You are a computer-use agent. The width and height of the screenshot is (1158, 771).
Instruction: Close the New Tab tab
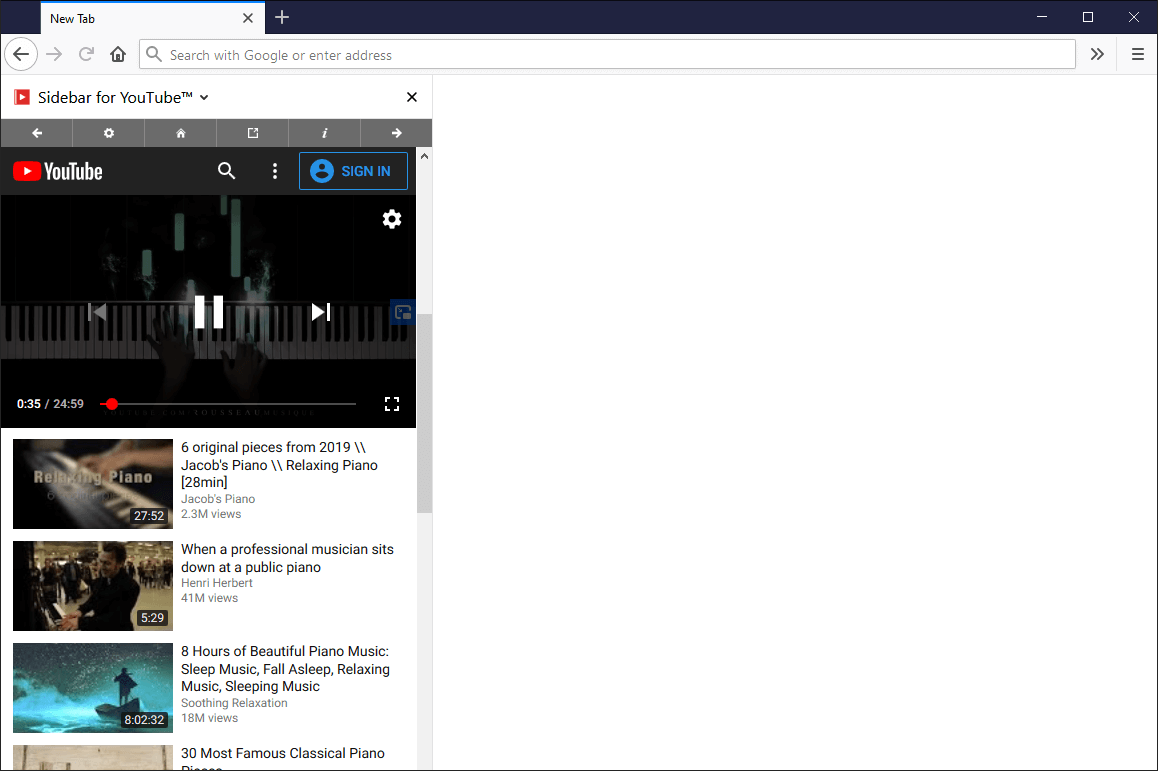248,18
